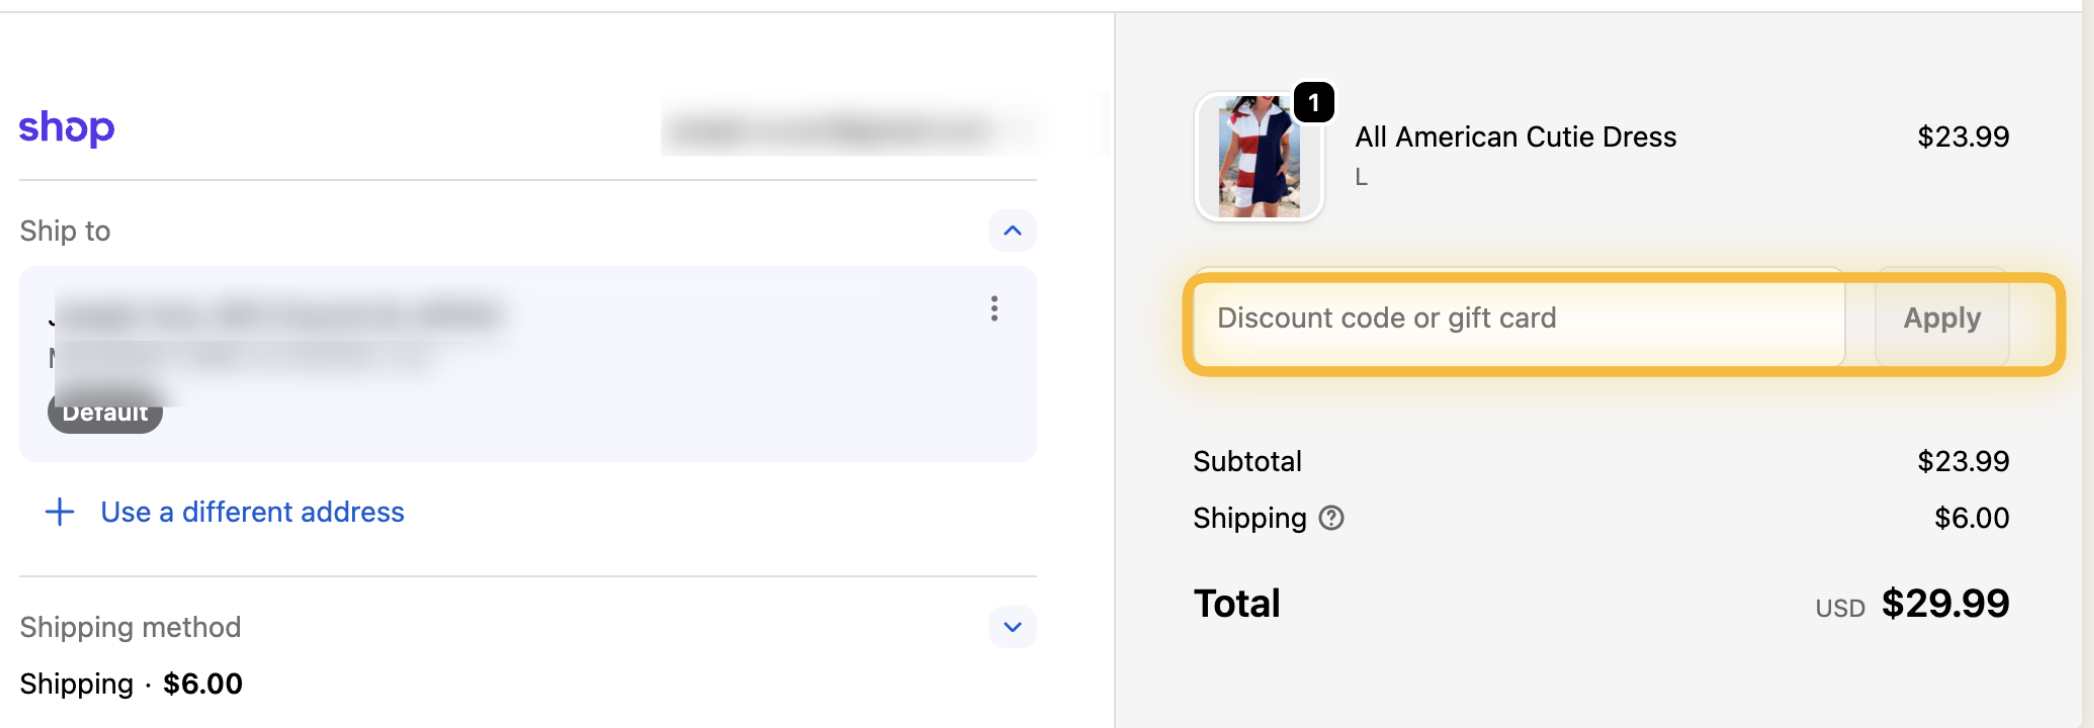Expand the Shipping method section
This screenshot has width=2094, height=728.
pos(1012,627)
